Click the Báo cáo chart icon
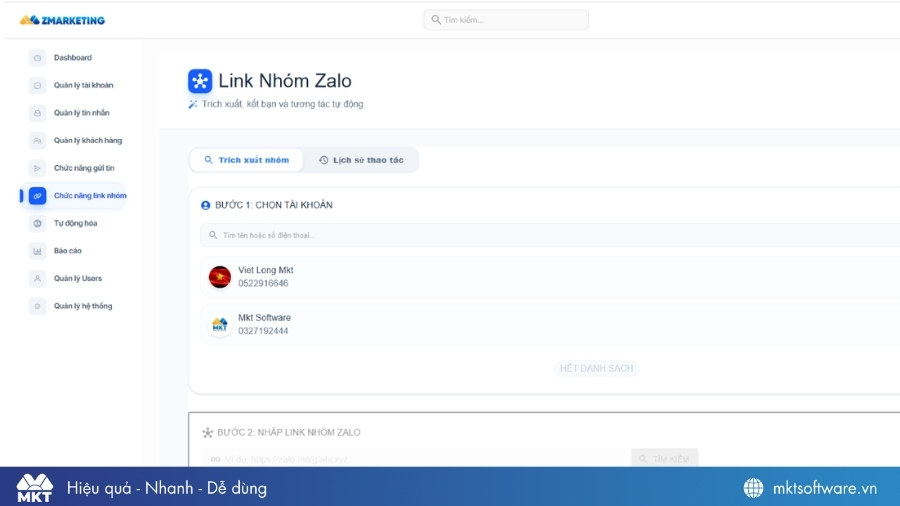This screenshot has width=900, height=506. [37, 251]
